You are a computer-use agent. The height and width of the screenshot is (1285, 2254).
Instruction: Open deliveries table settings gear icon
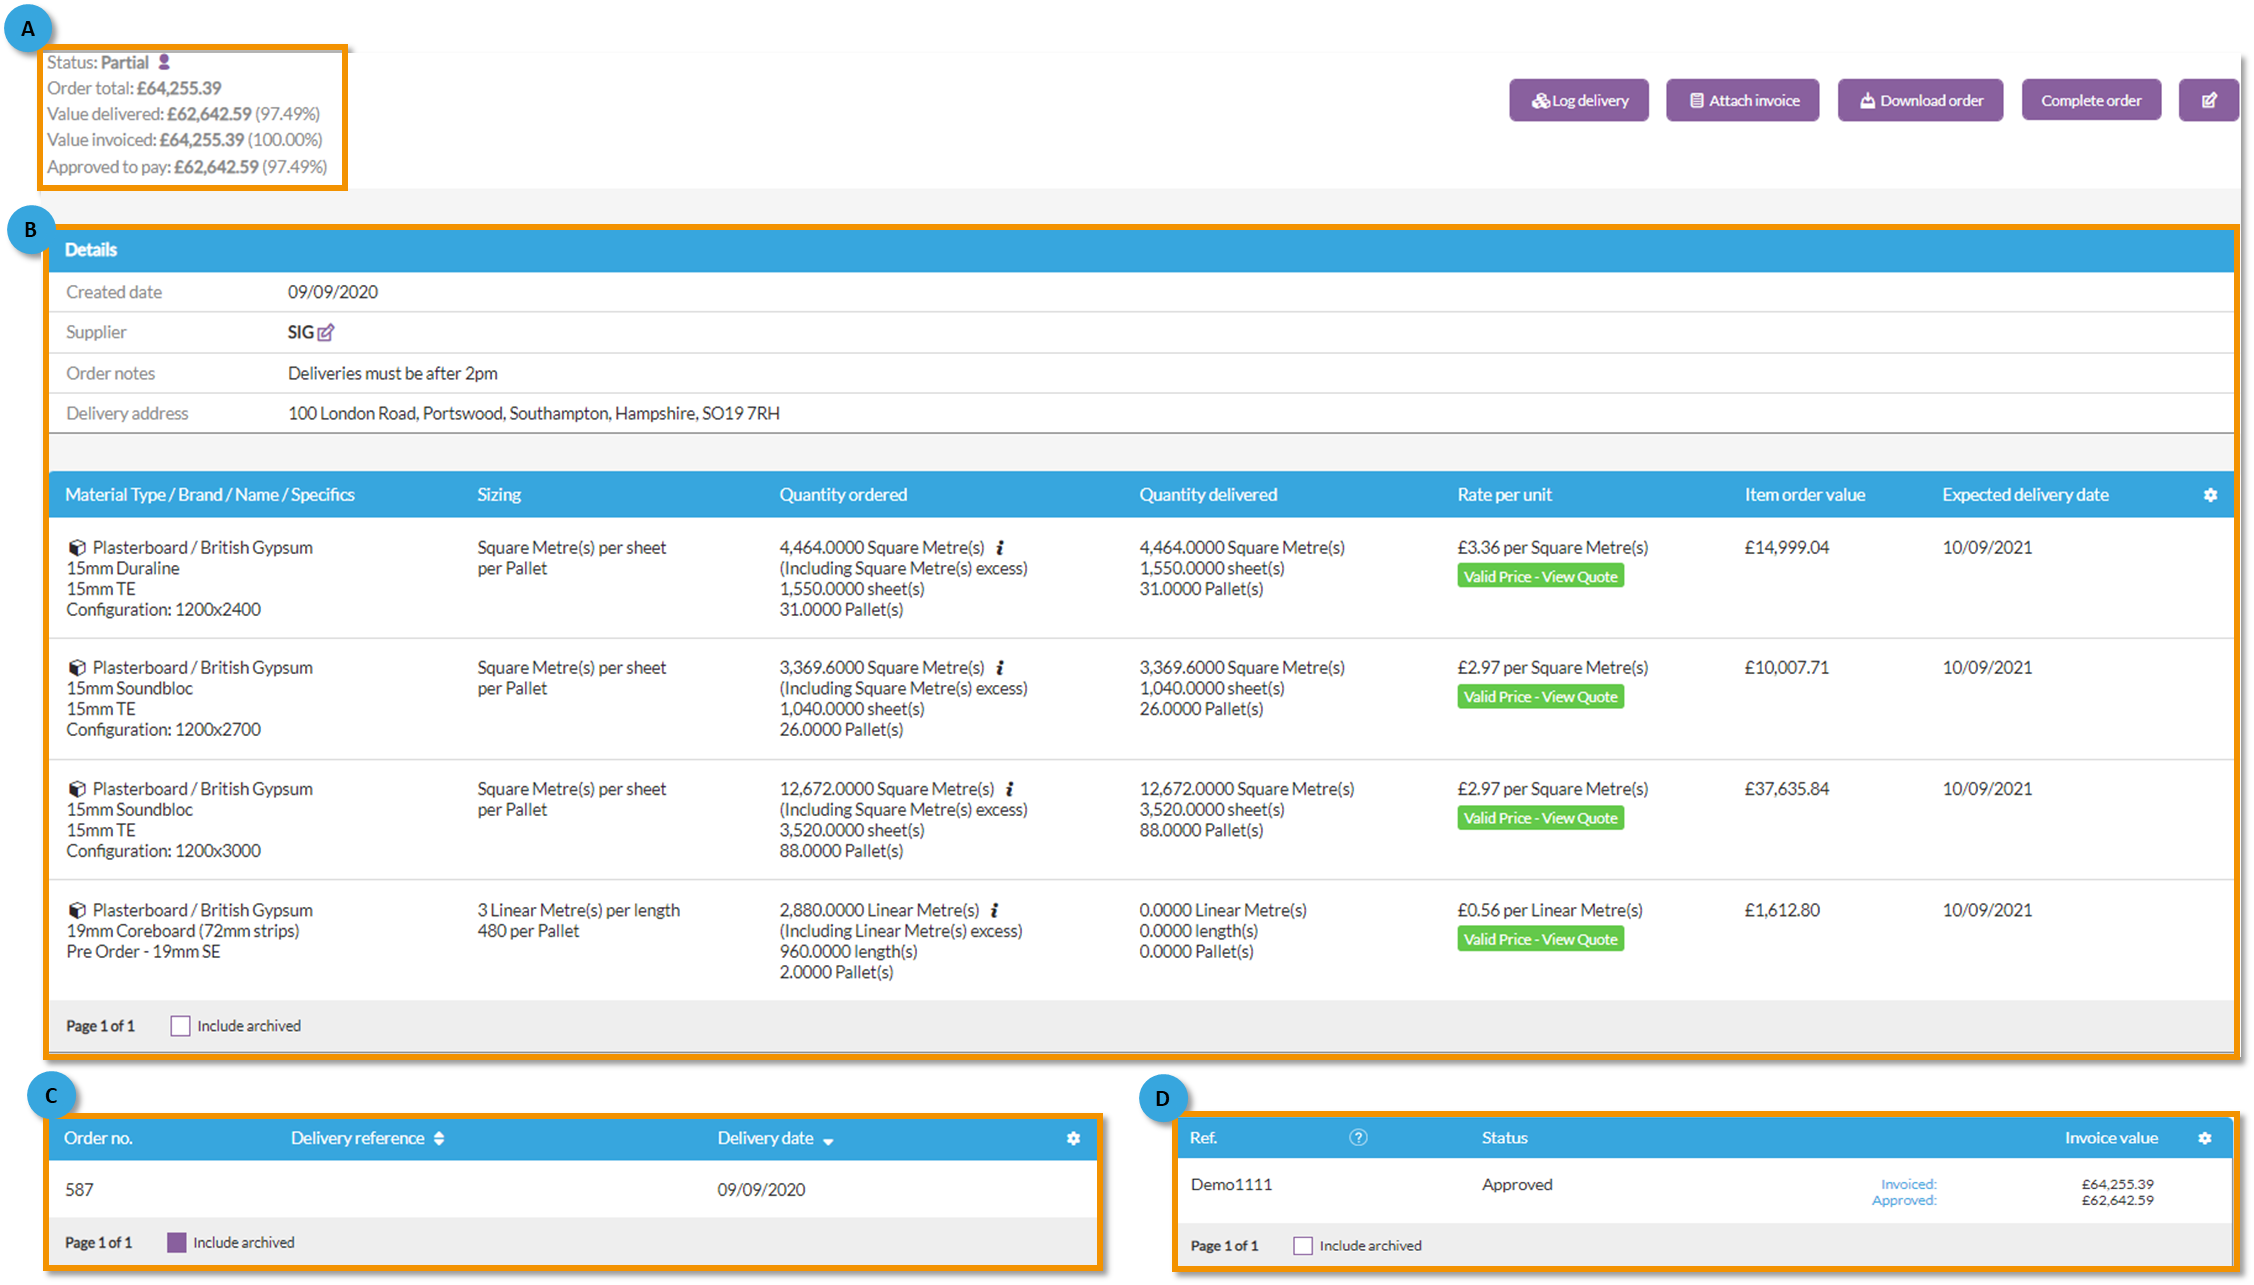(1073, 1138)
